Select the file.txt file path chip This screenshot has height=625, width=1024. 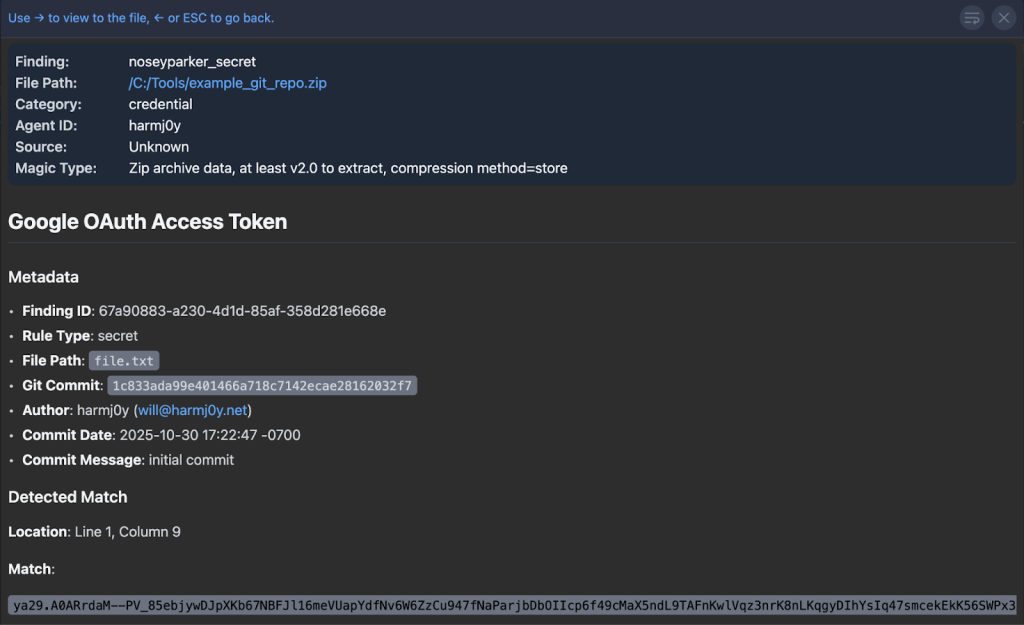[124, 361]
